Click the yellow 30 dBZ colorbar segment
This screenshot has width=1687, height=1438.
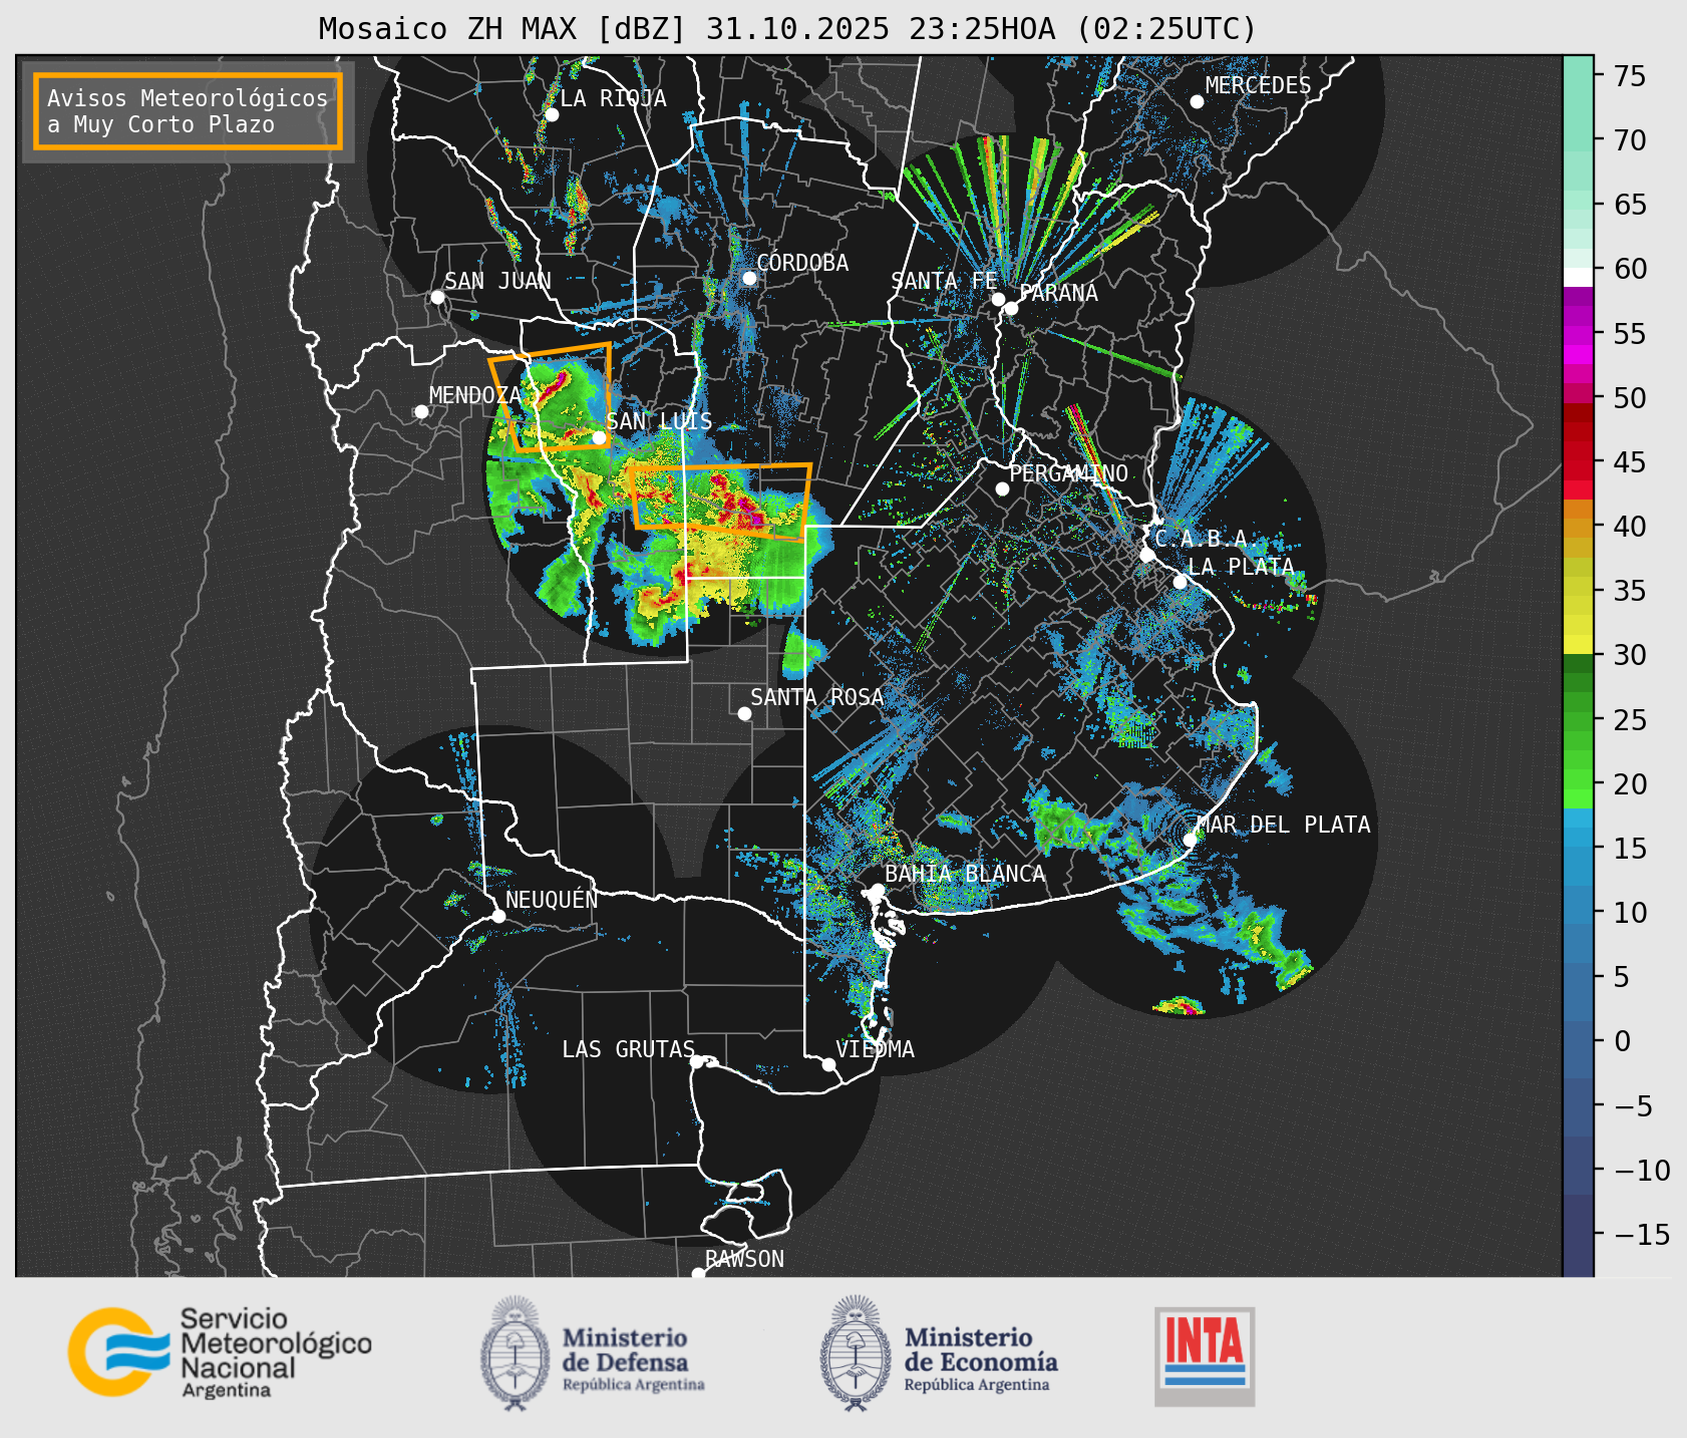point(1577,640)
